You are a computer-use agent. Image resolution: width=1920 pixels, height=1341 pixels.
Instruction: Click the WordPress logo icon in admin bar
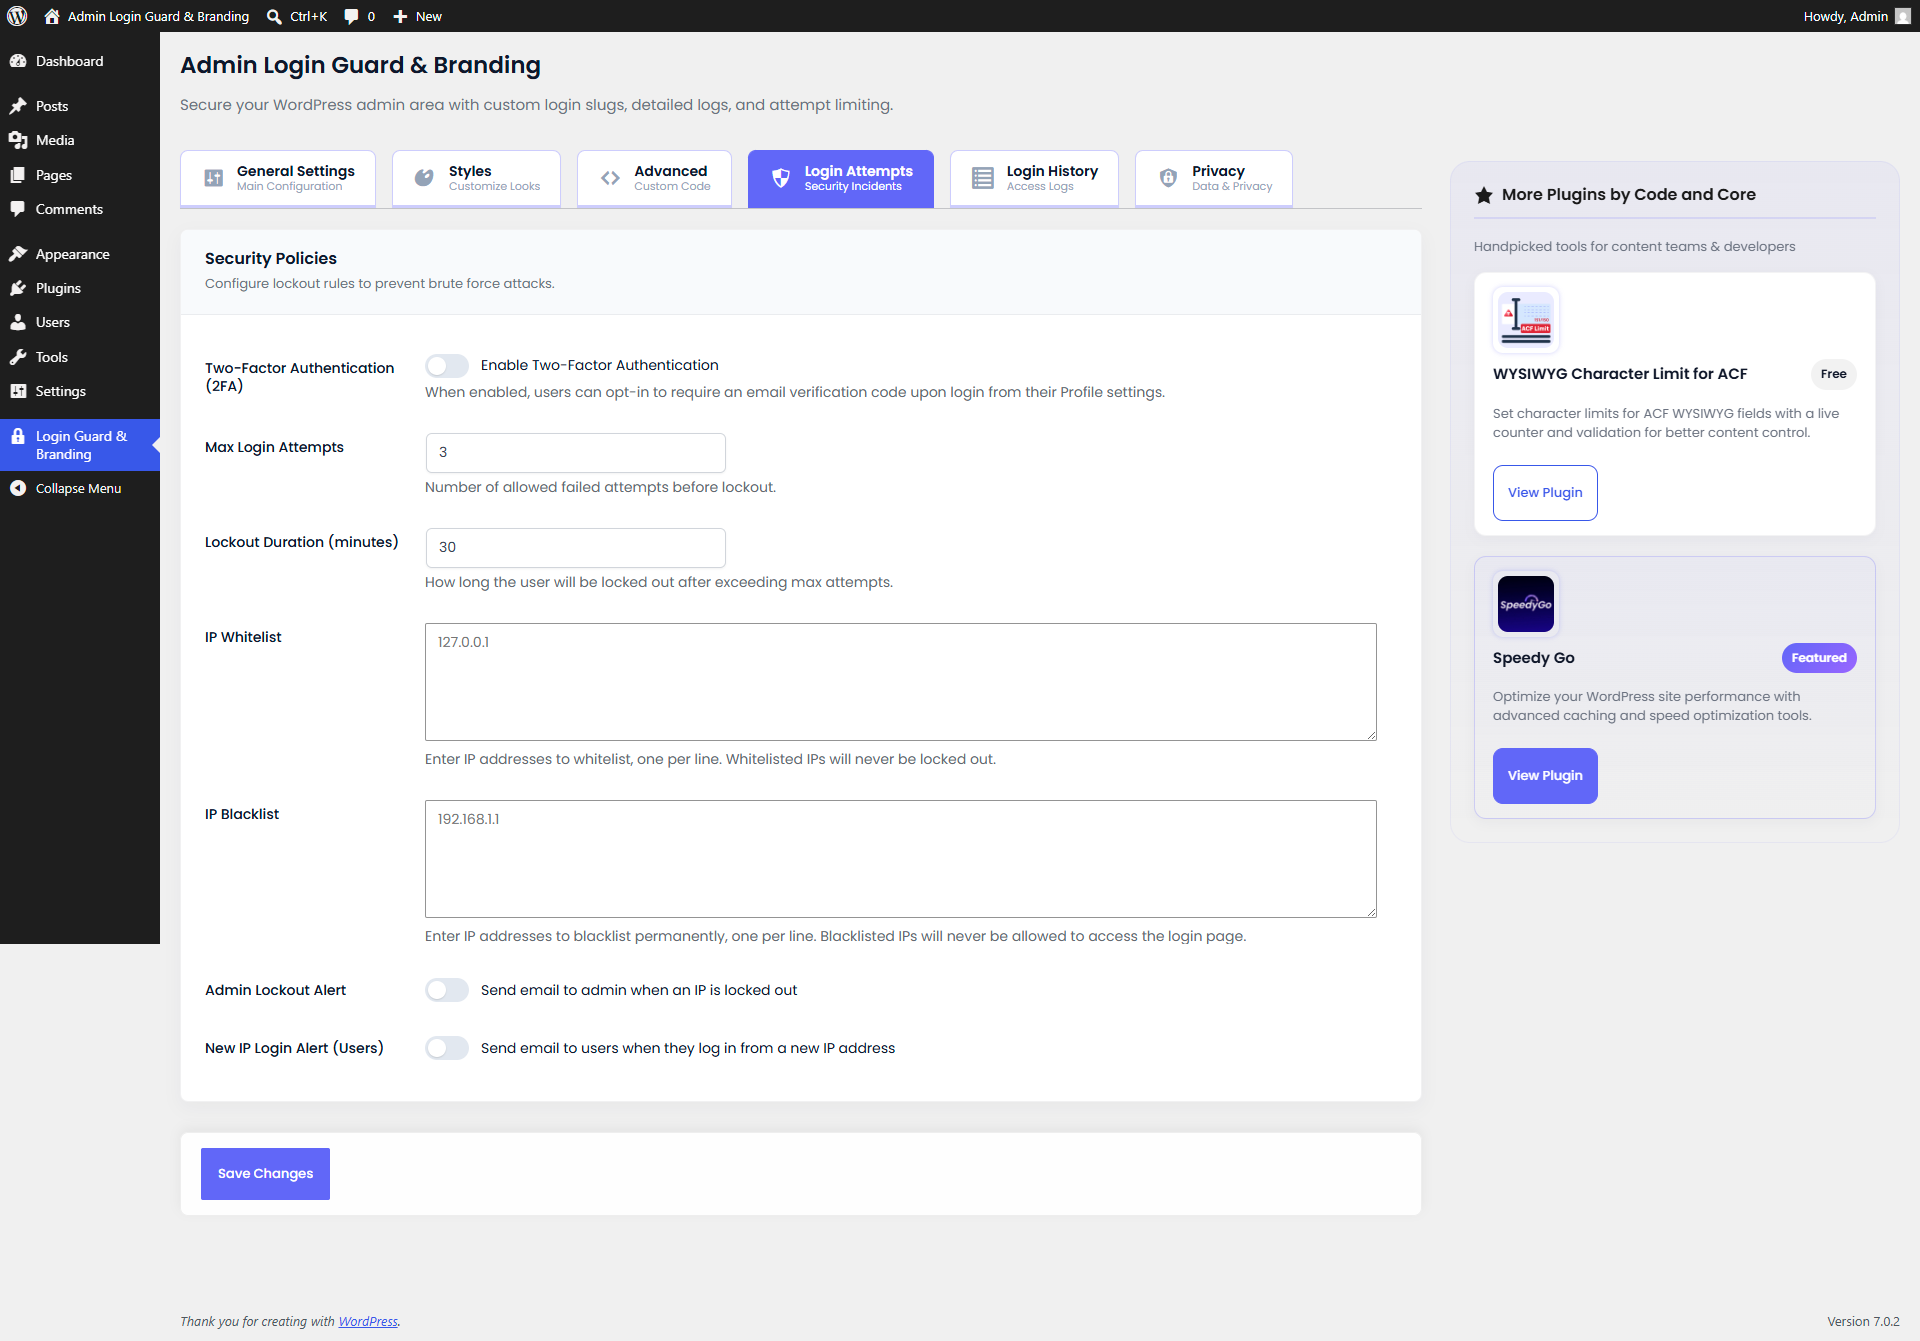pyautogui.click(x=17, y=16)
